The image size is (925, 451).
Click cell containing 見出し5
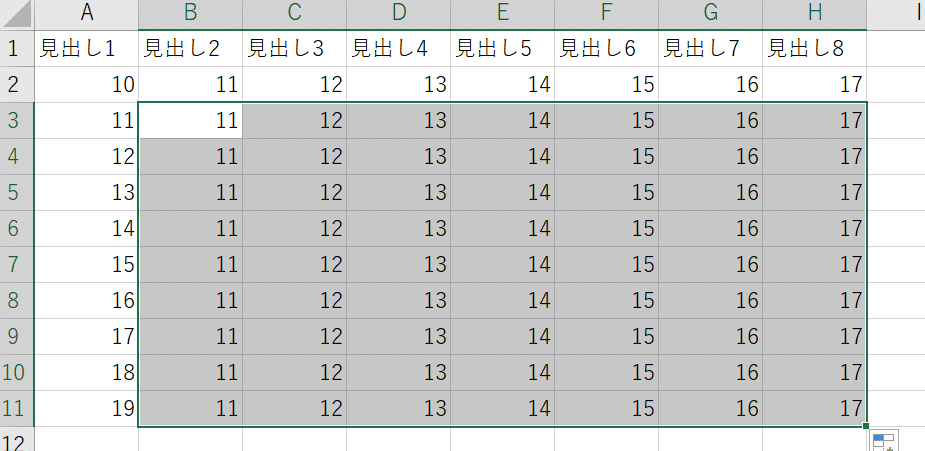pyautogui.click(x=503, y=49)
